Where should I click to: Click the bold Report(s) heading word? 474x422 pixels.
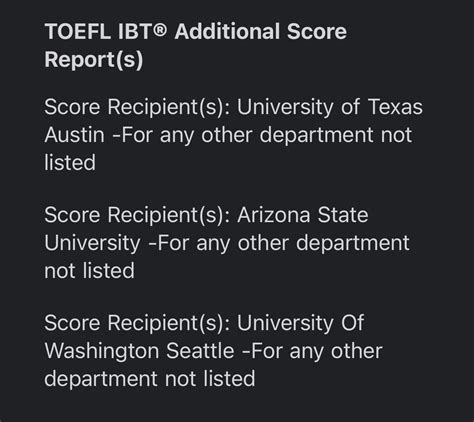(94, 60)
